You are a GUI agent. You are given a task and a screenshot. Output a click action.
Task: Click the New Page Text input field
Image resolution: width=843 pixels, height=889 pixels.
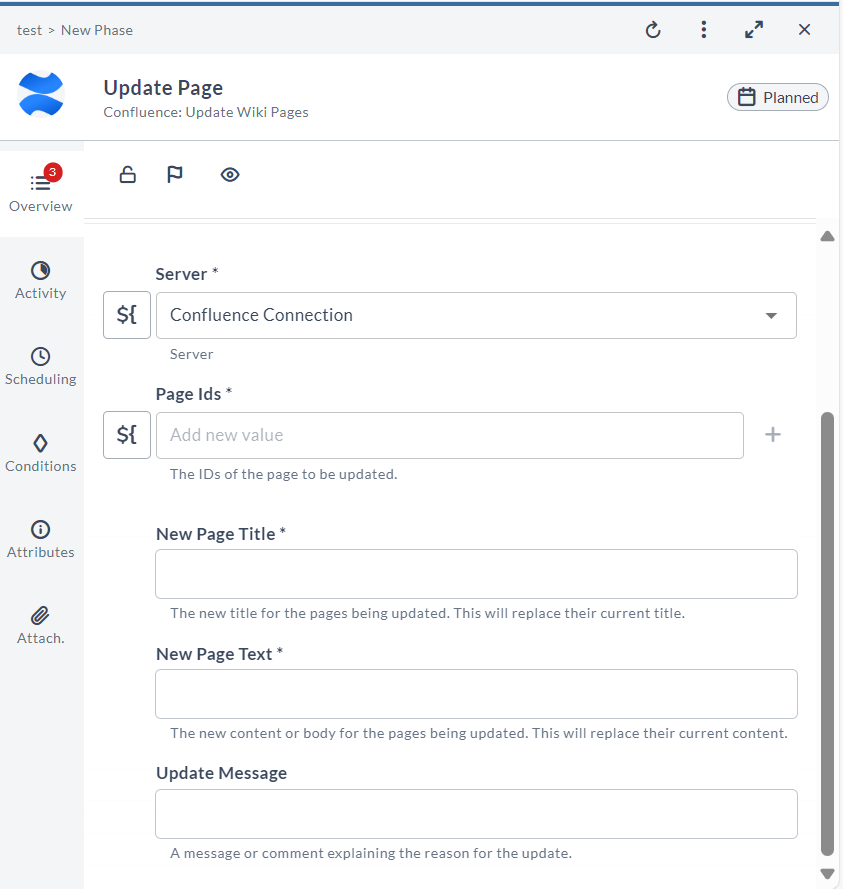(476, 694)
